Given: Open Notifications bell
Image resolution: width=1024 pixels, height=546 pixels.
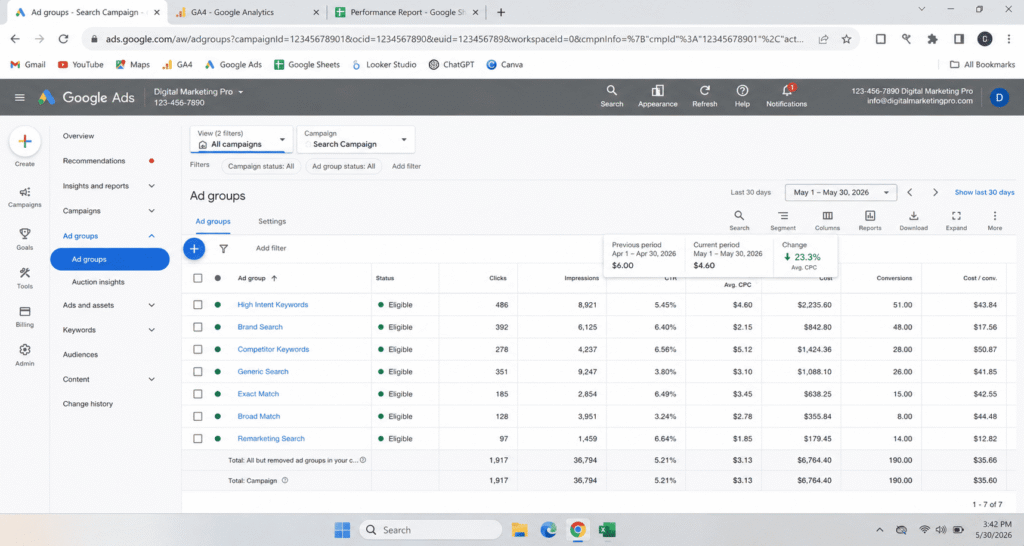Looking at the screenshot, I should coord(787,91).
